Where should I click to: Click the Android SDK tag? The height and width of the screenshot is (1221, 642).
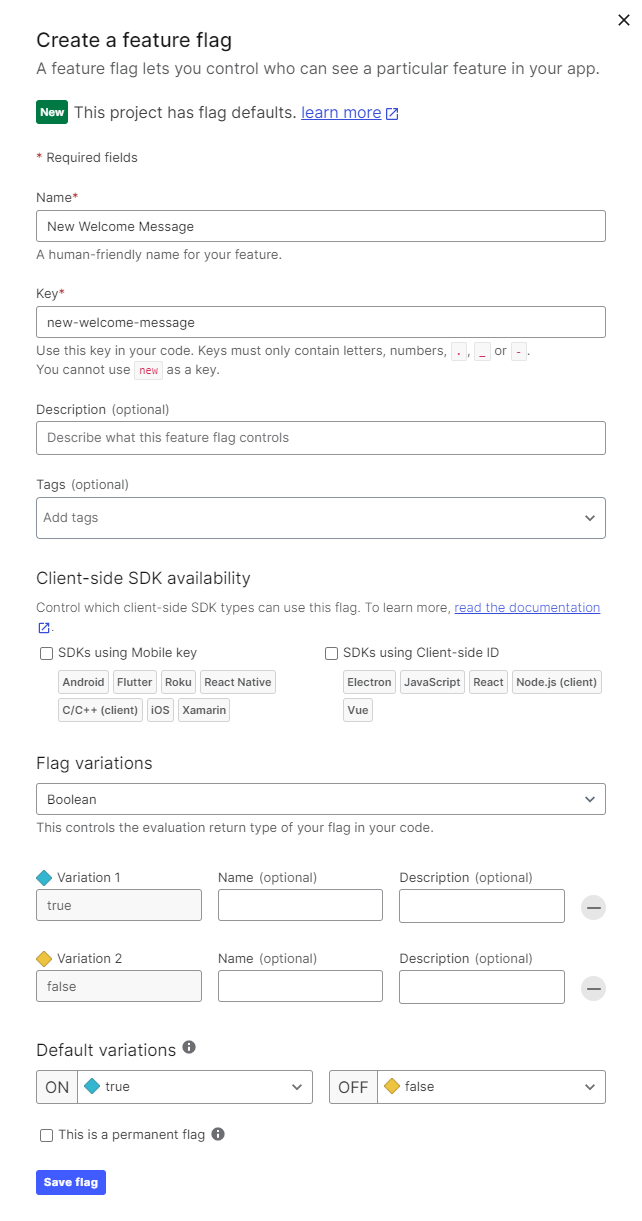pos(83,682)
